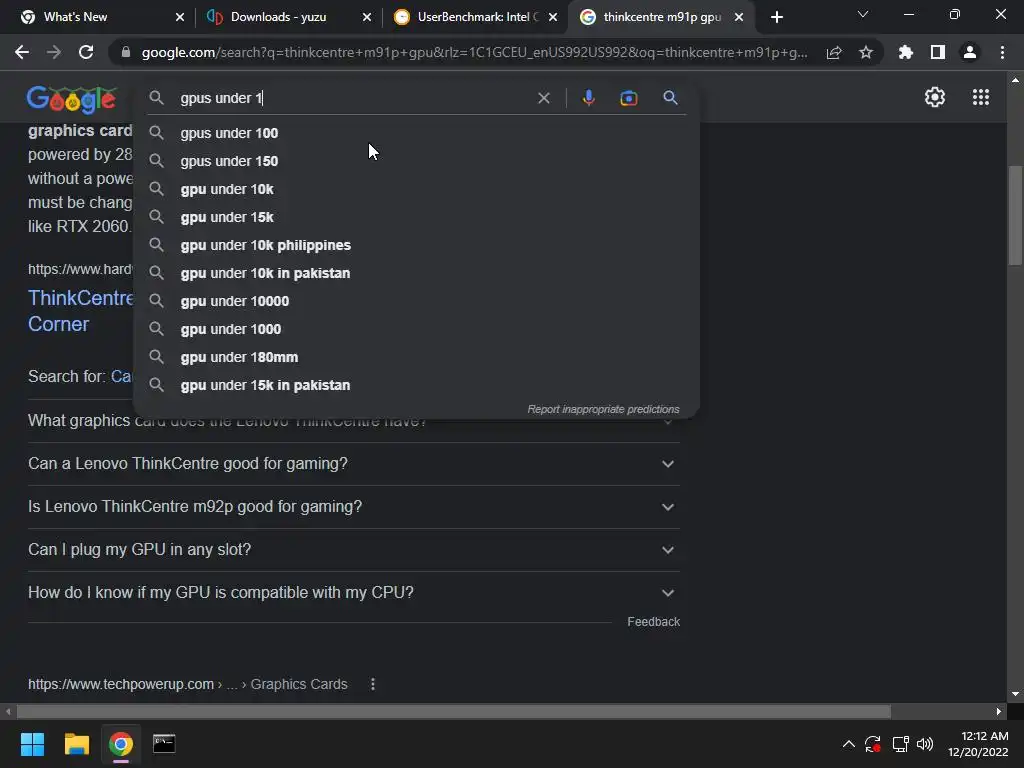Pick suggestion gpu under 10k in pakistan
Screen dimensions: 1024x768
[416, 274]
